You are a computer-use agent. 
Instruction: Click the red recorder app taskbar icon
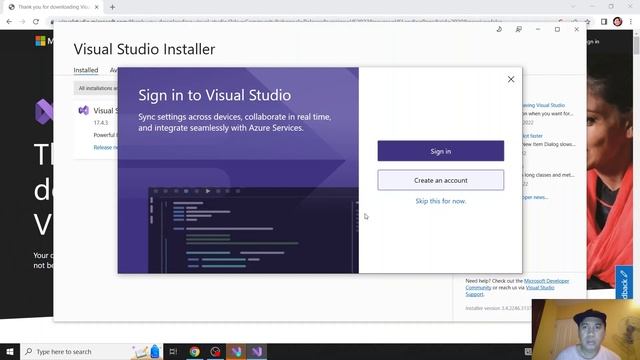point(216,351)
